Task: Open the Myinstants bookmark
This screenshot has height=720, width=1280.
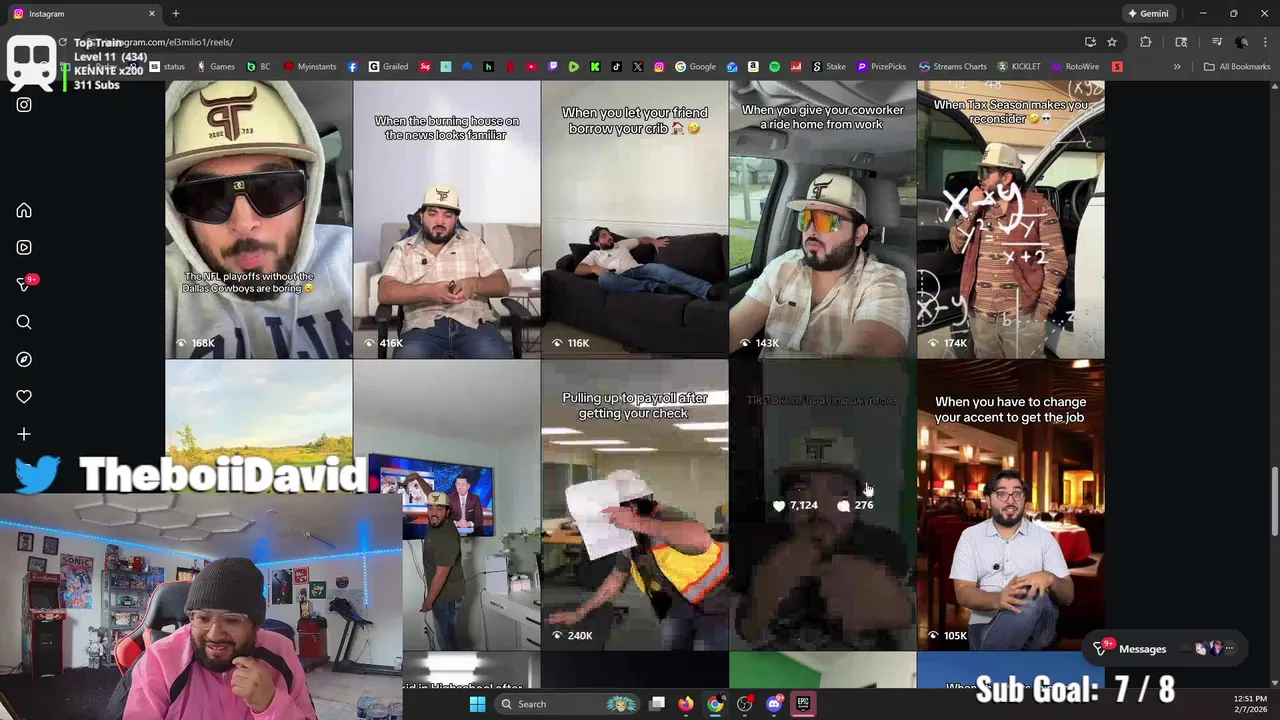Action: click(x=310, y=67)
